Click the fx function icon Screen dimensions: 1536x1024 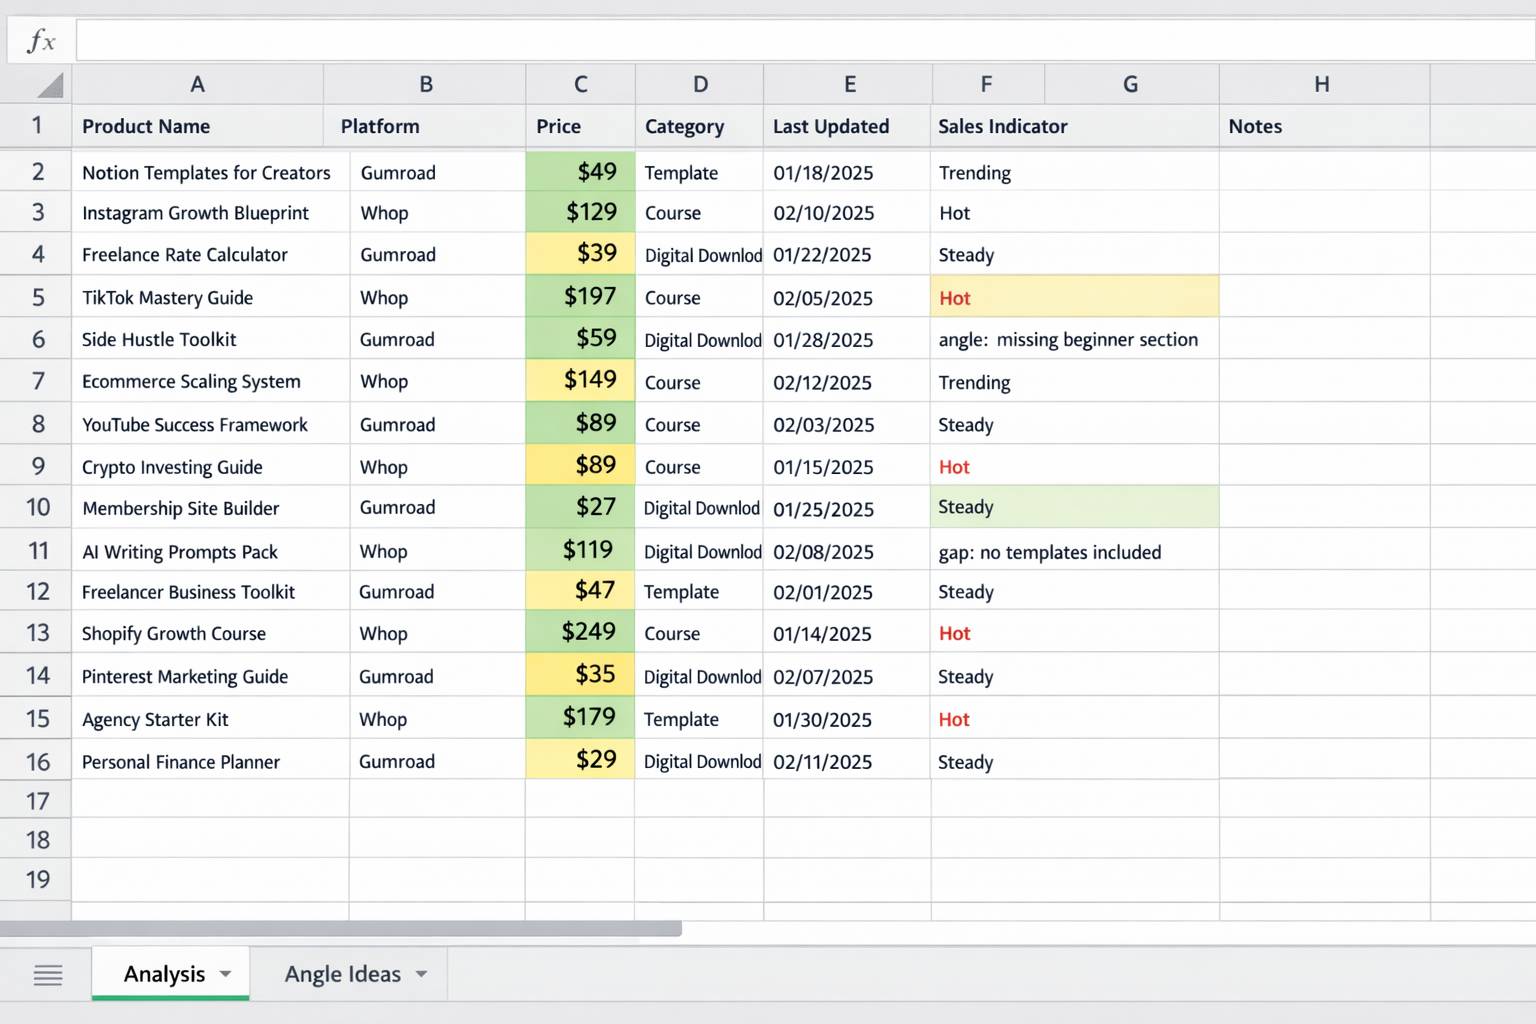pos(40,41)
